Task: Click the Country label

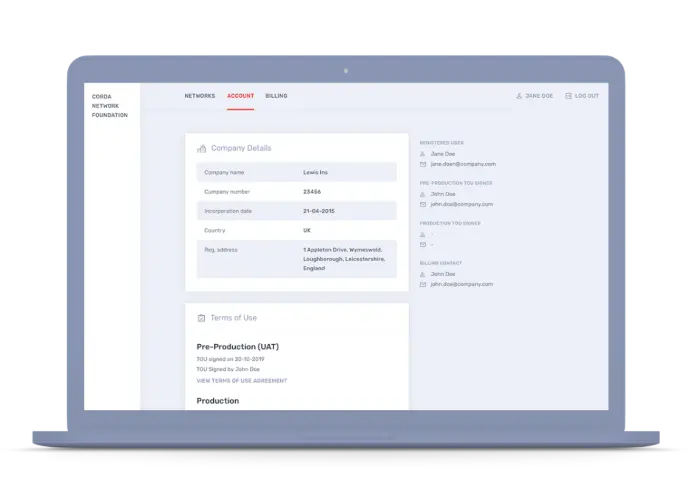Action: 215,231
